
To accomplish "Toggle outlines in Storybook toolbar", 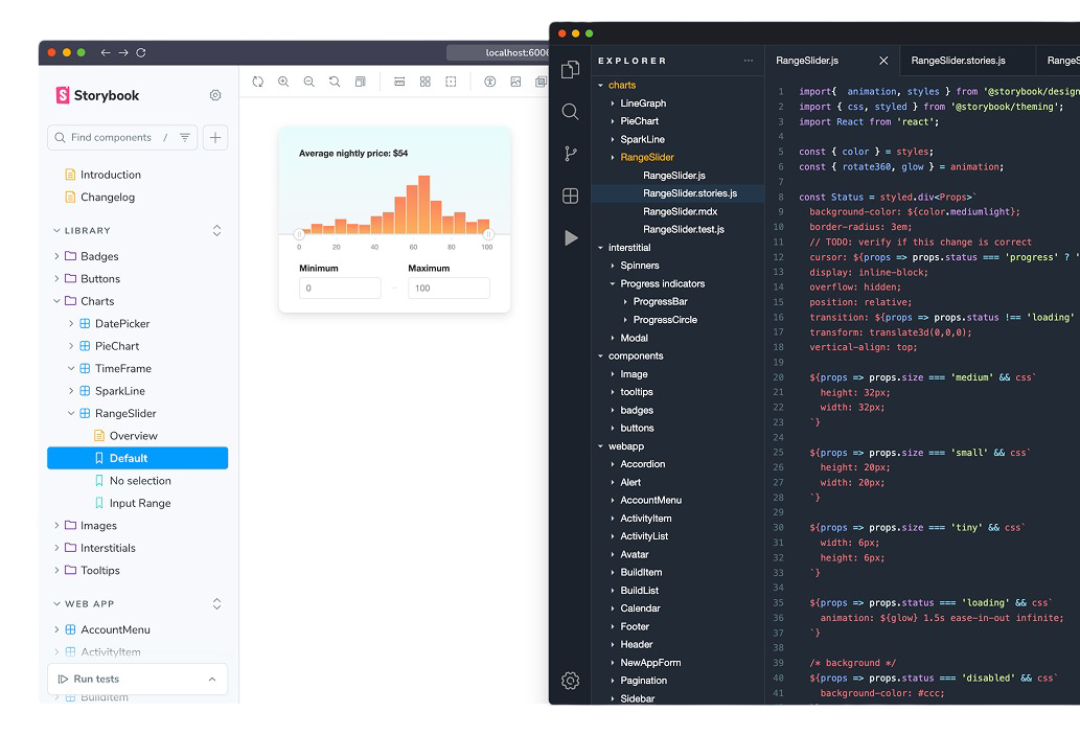I will [450, 81].
